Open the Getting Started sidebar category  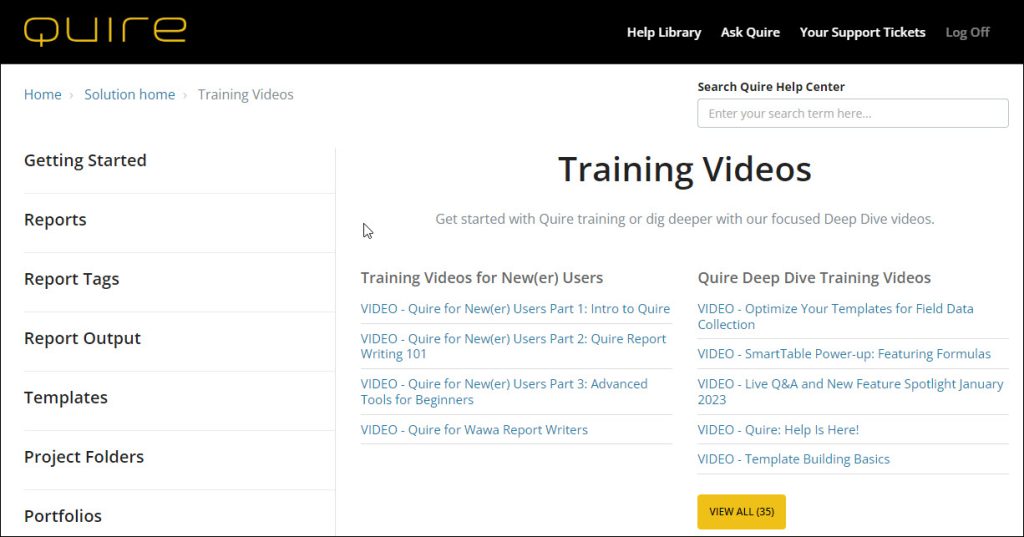click(x=85, y=161)
